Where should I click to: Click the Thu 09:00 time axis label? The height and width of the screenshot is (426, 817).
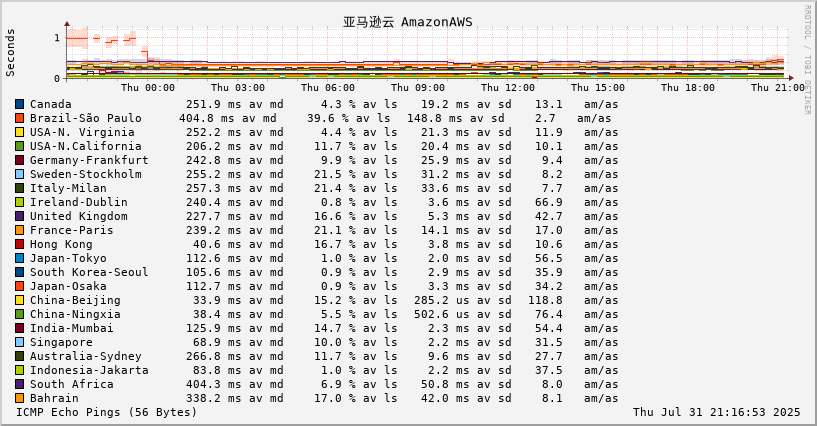pyautogui.click(x=418, y=87)
